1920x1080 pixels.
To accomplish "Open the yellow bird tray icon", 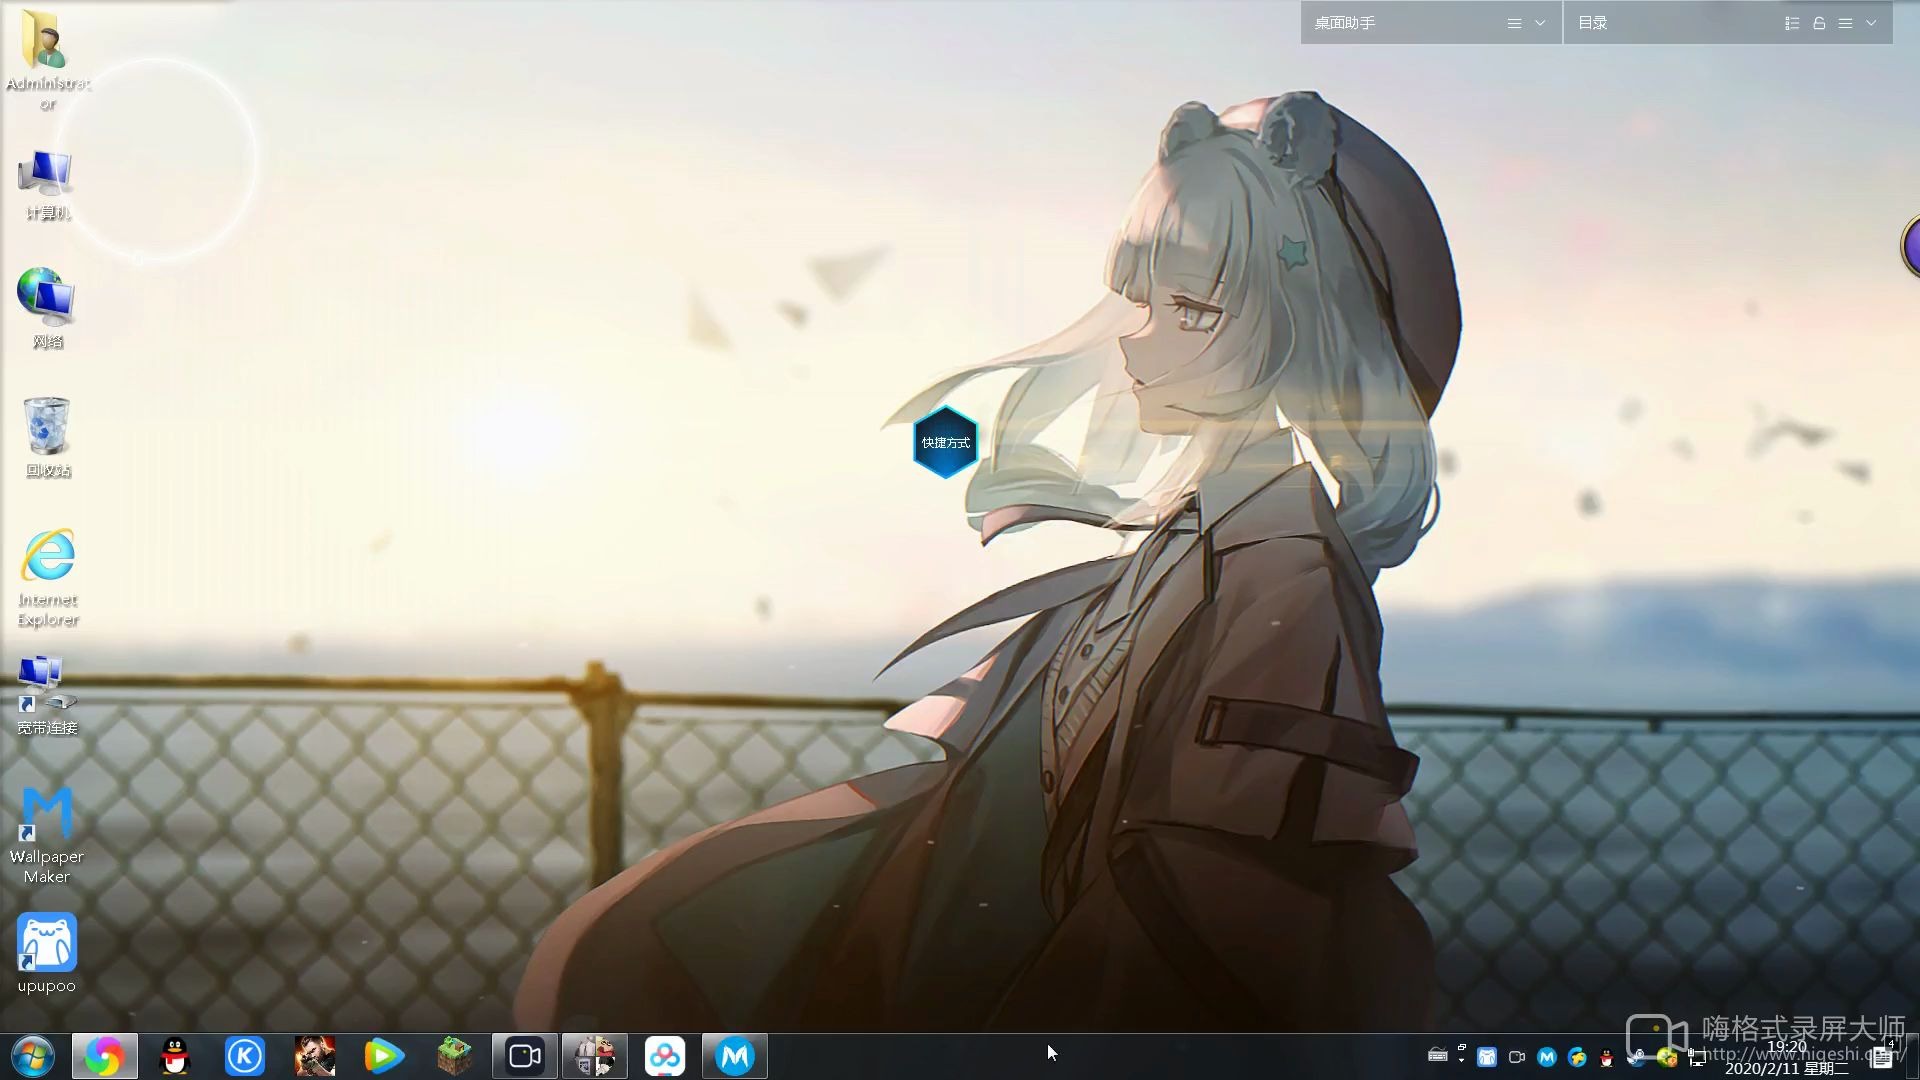I will [1577, 1057].
